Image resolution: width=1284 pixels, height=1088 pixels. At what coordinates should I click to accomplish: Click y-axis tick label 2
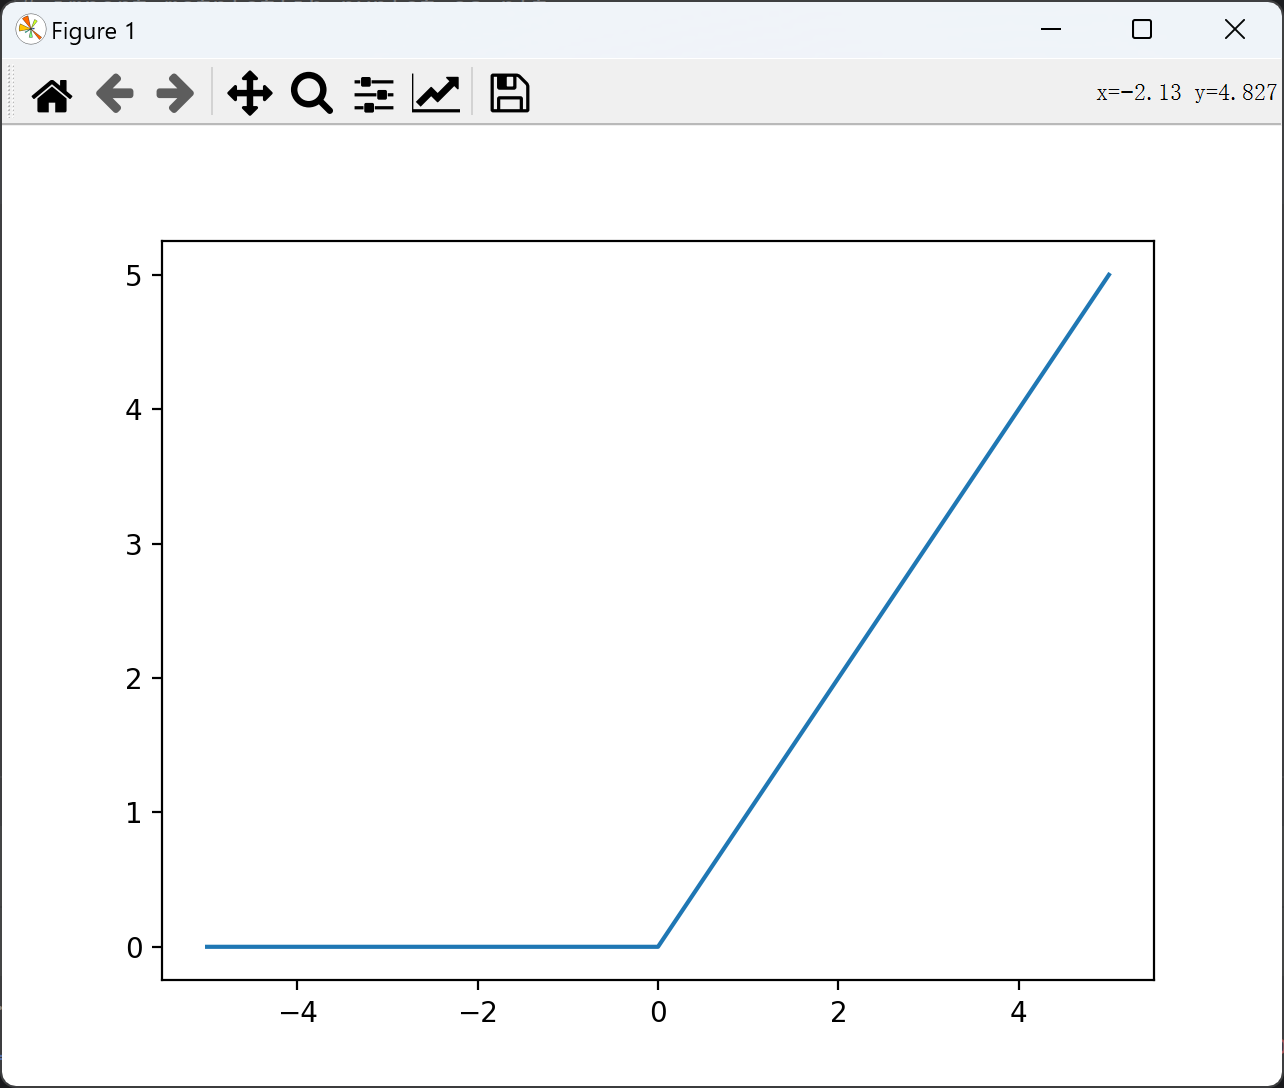[134, 679]
